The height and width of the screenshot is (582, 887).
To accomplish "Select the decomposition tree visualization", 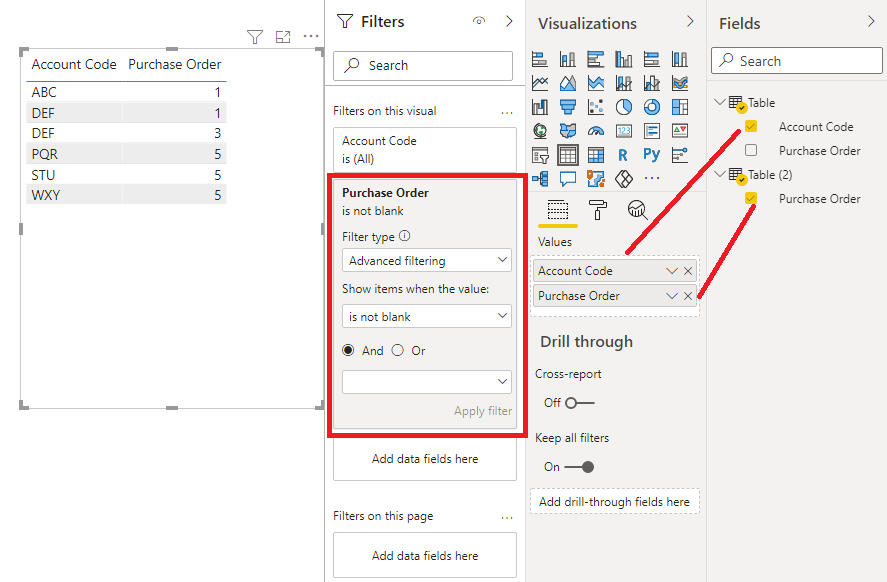I will (x=540, y=179).
